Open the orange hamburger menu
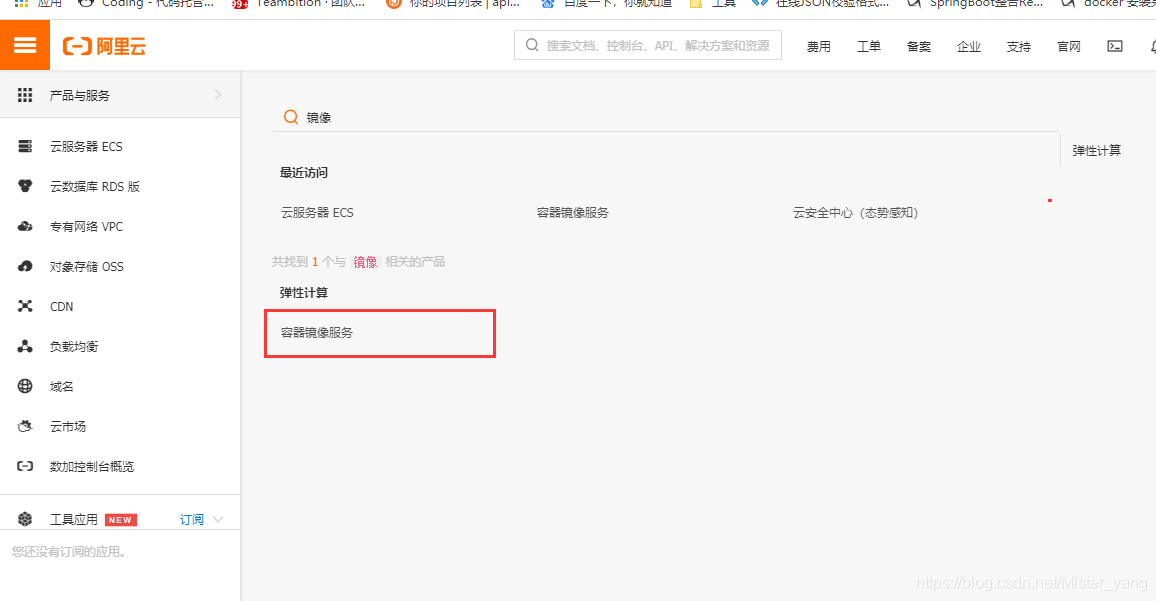This screenshot has height=601, width=1156. pyautogui.click(x=25, y=46)
